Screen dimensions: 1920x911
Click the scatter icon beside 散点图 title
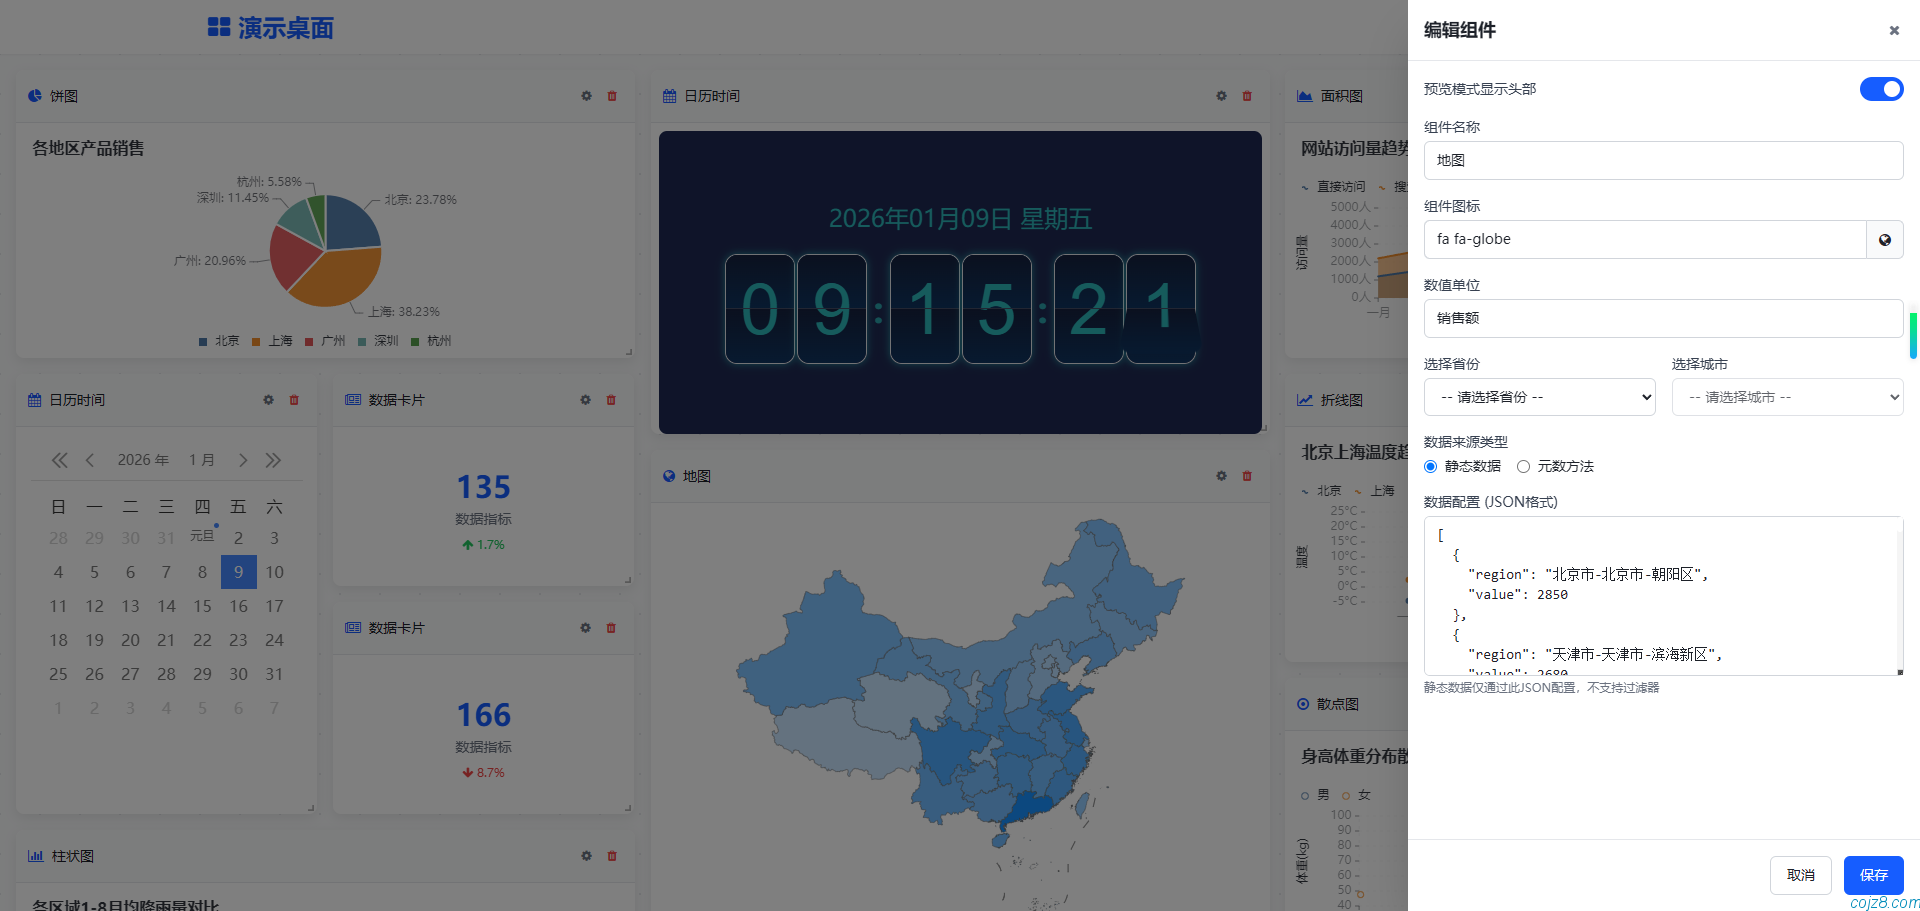point(1302,704)
